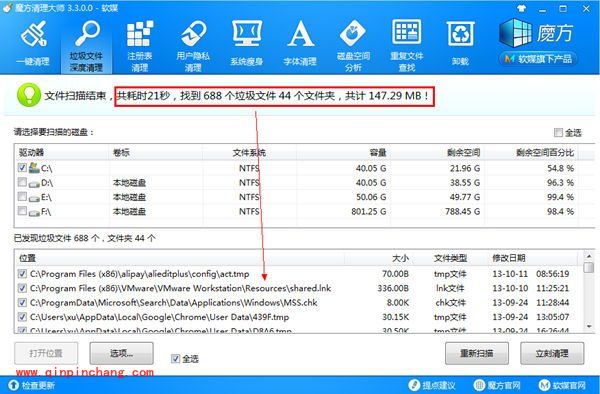Click the 检查更新 text label
This screenshot has width=600, height=394.
38,385
